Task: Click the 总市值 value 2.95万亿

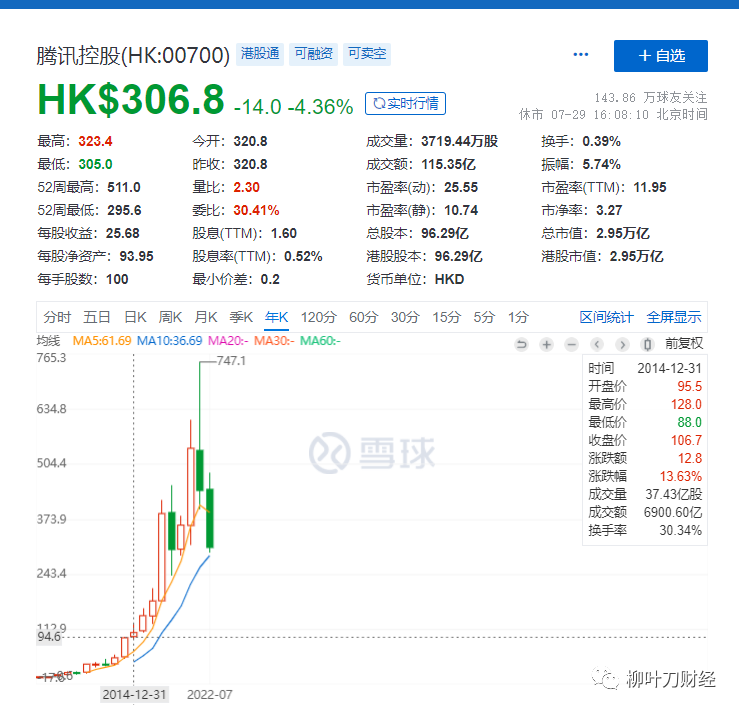Action: click(623, 233)
